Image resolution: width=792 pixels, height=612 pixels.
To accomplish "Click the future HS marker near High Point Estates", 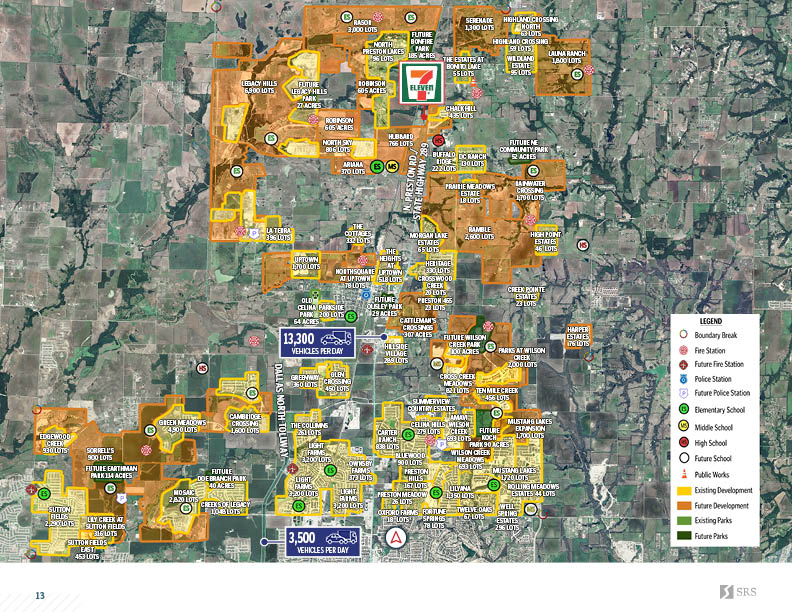I will click(x=583, y=245).
